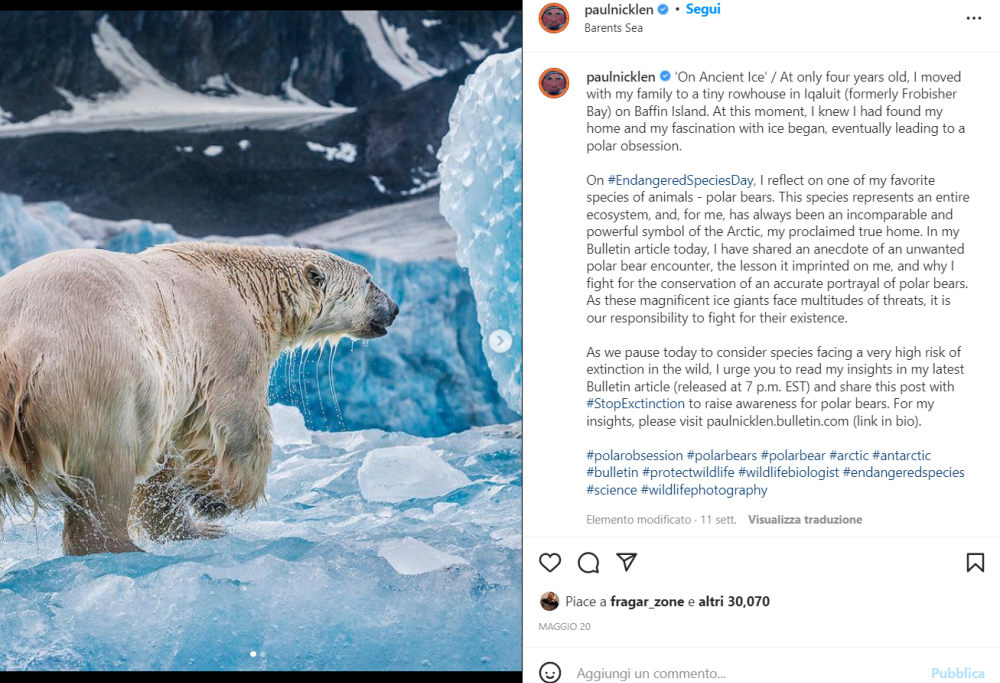The width and height of the screenshot is (1000, 683).
Task: Click the avatar next to fragar_zone
Action: [x=550, y=601]
